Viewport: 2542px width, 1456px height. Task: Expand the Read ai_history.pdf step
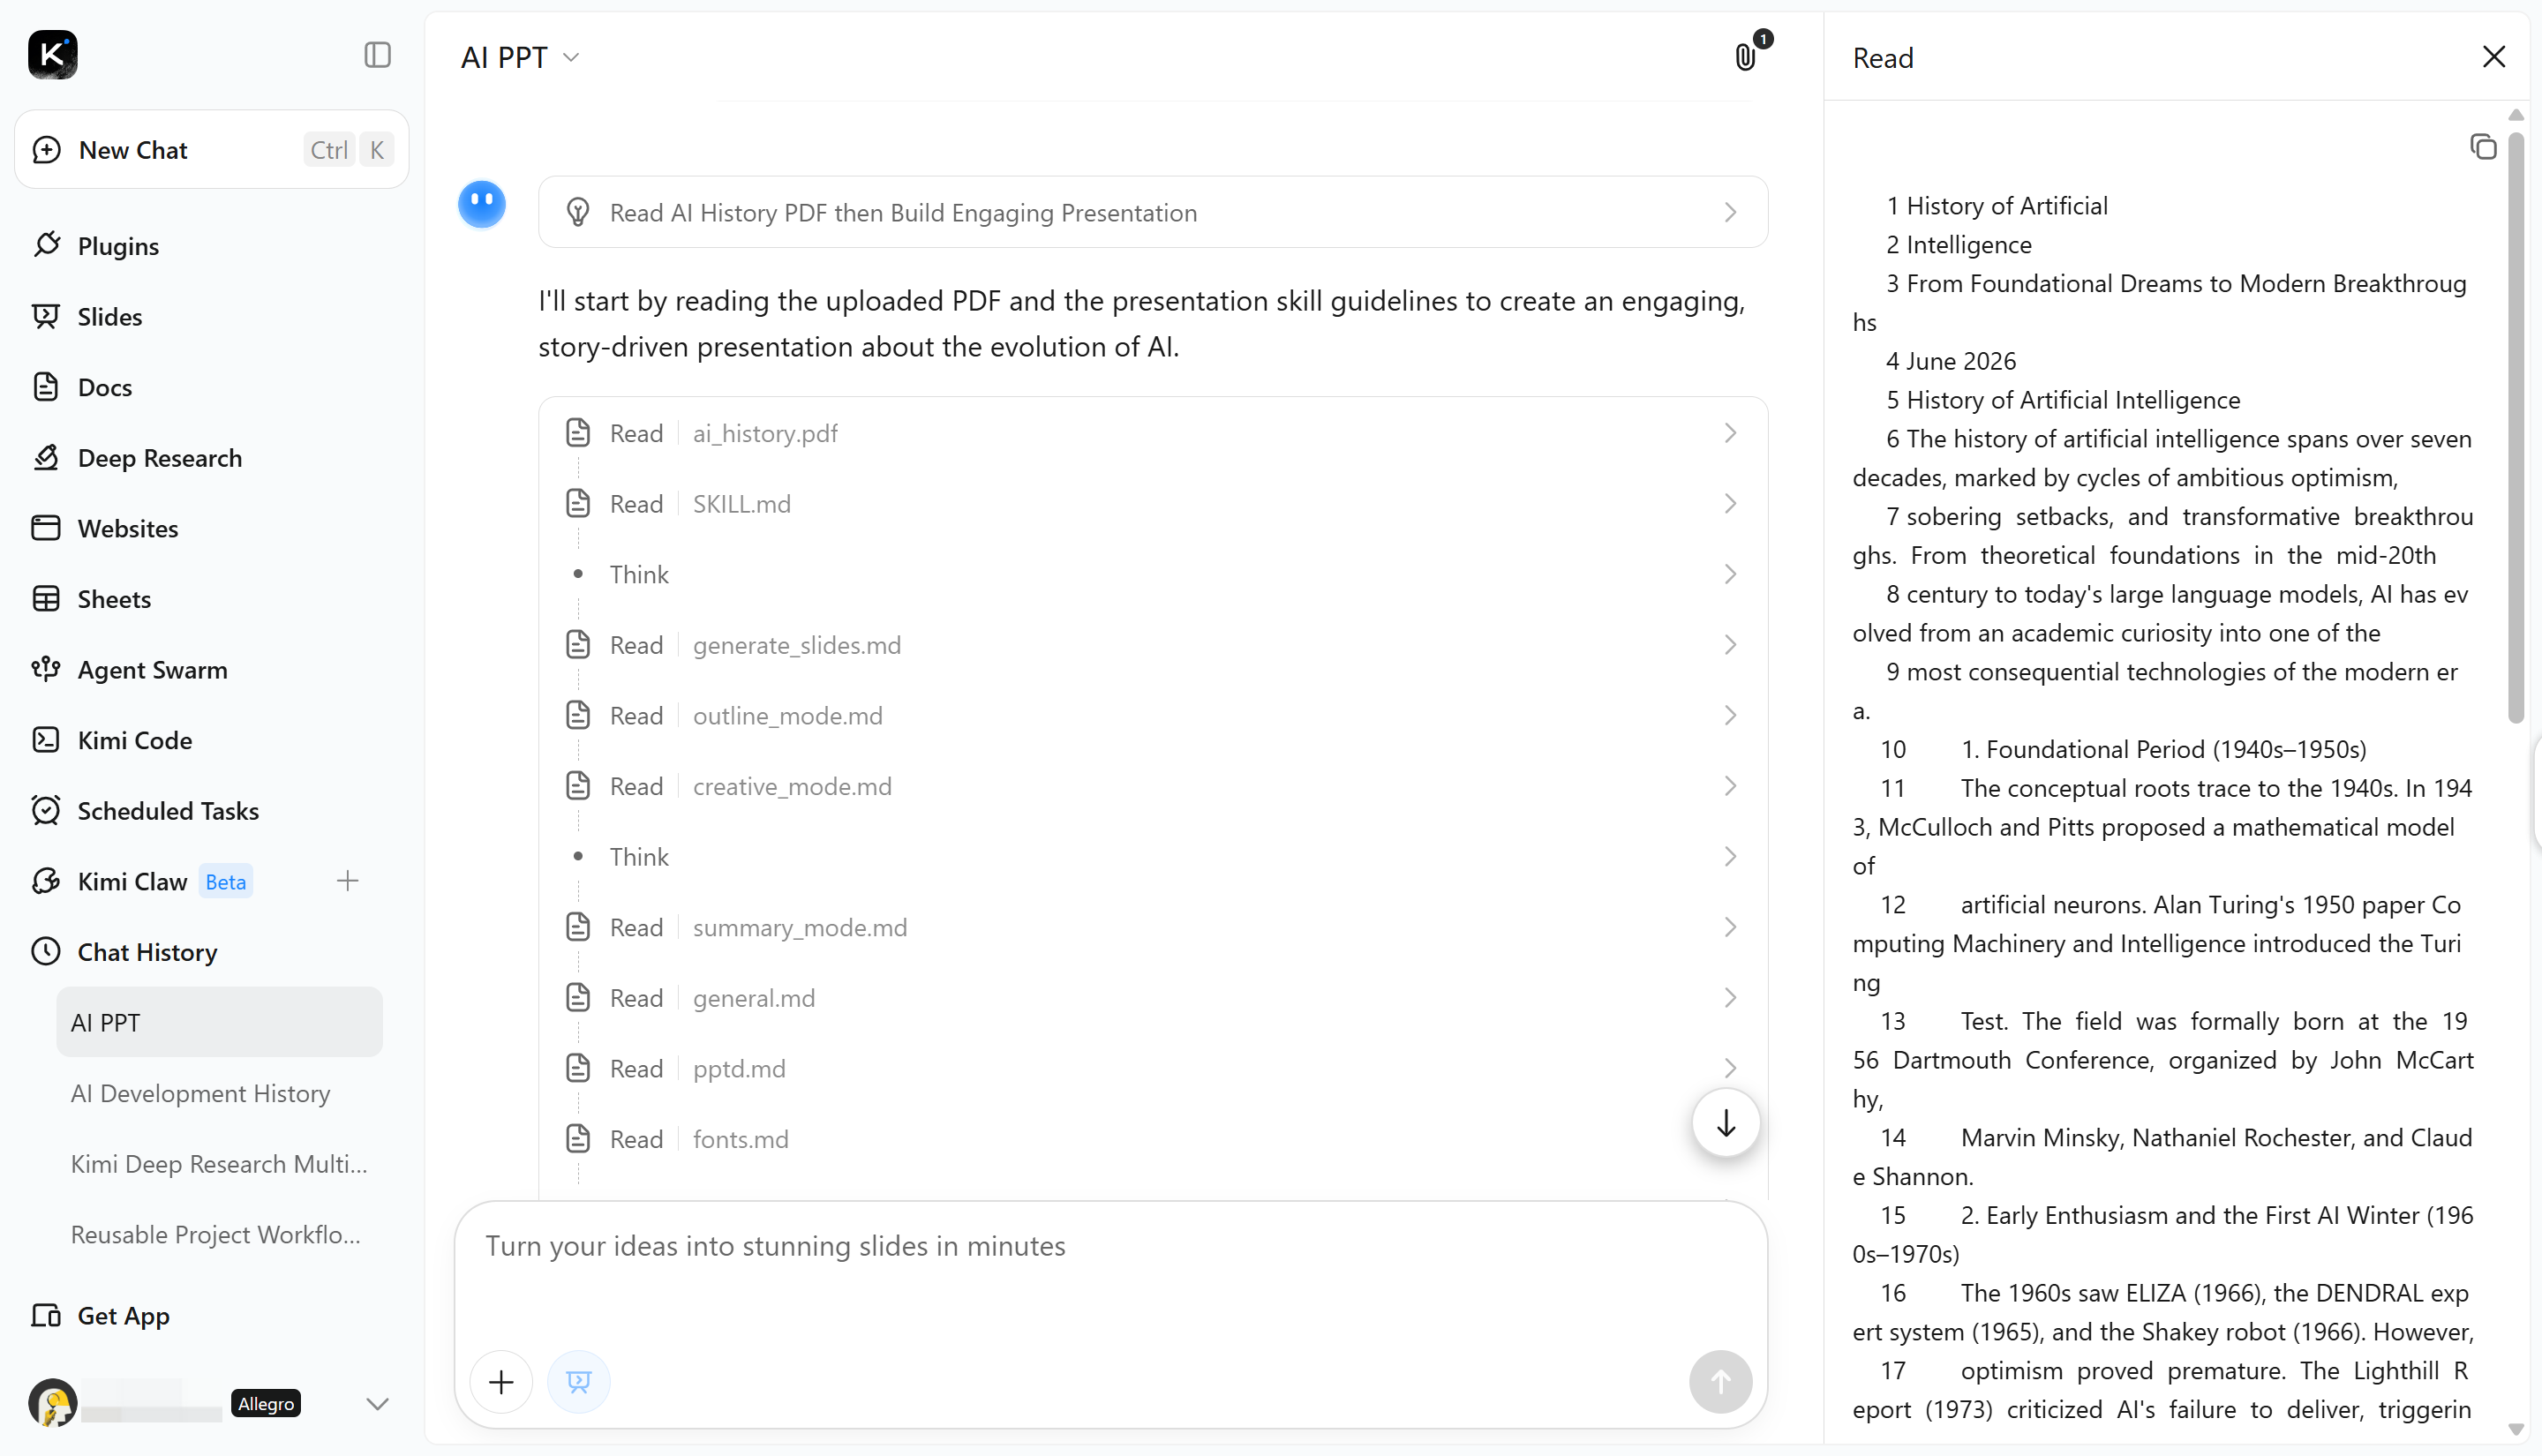(1153, 433)
